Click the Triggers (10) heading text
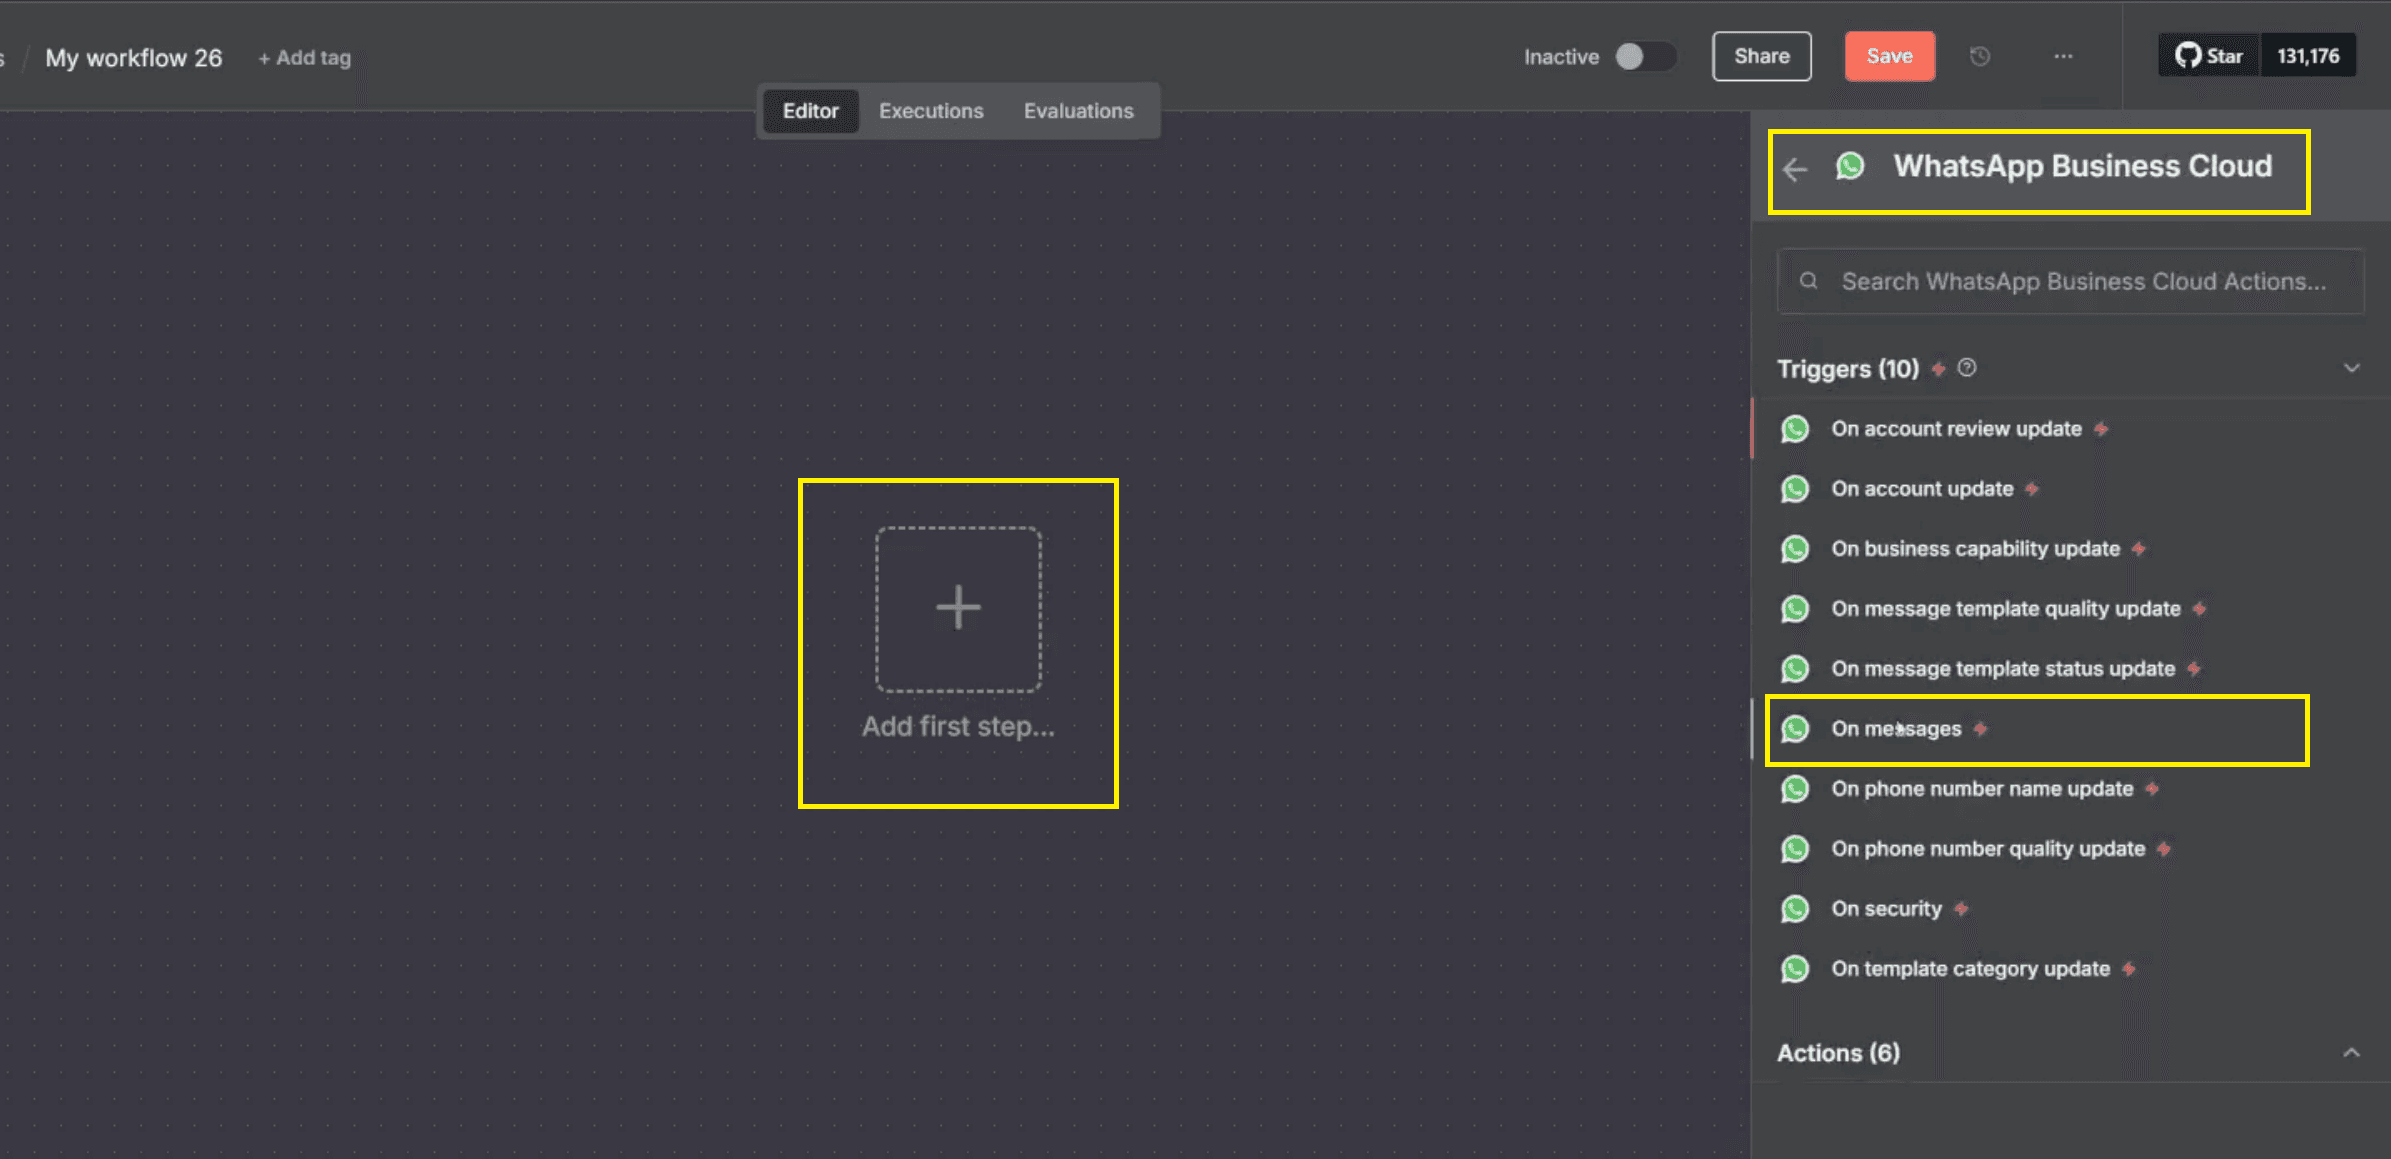 click(1848, 369)
